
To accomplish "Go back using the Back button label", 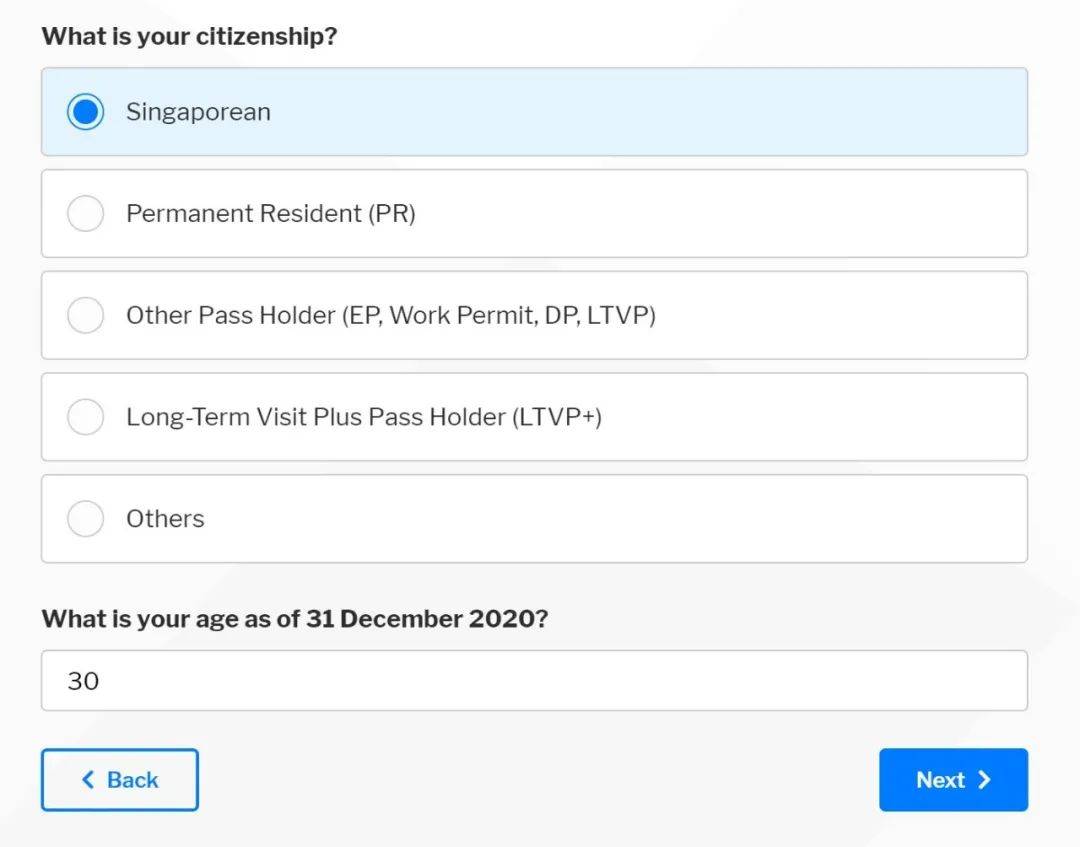I will (132, 780).
